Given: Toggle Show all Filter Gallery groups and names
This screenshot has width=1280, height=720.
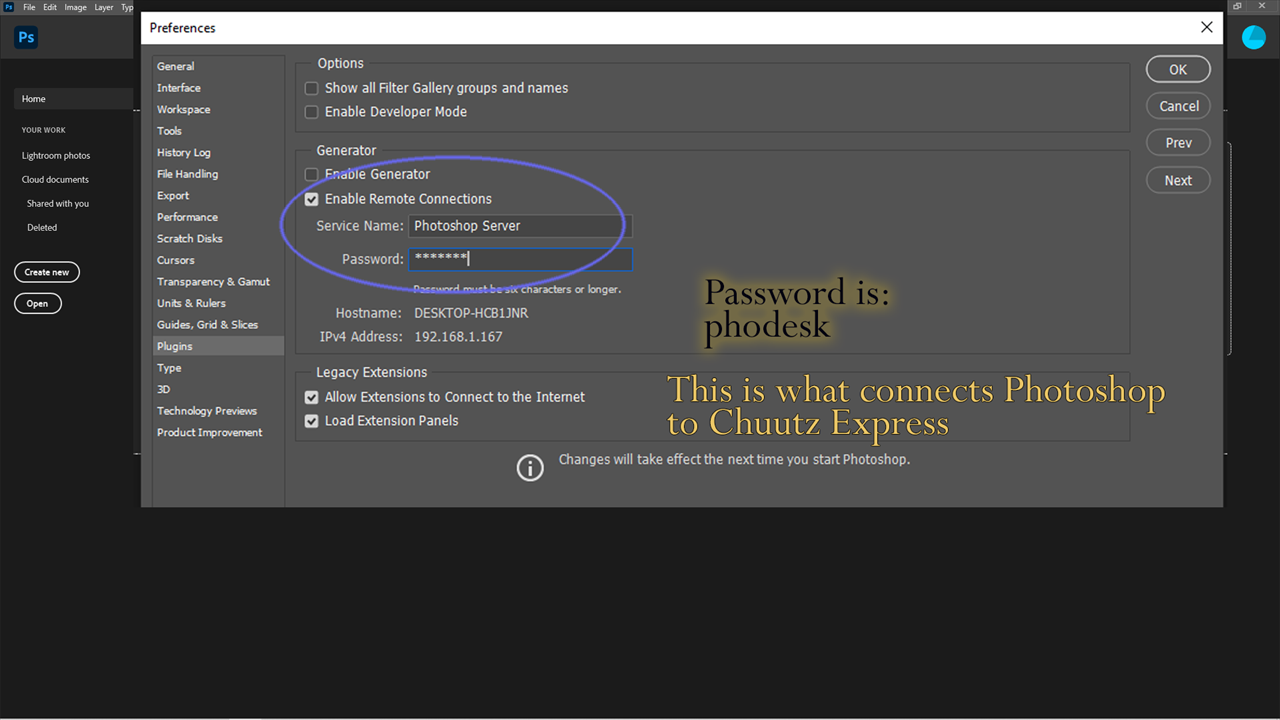Looking at the screenshot, I should pos(311,88).
